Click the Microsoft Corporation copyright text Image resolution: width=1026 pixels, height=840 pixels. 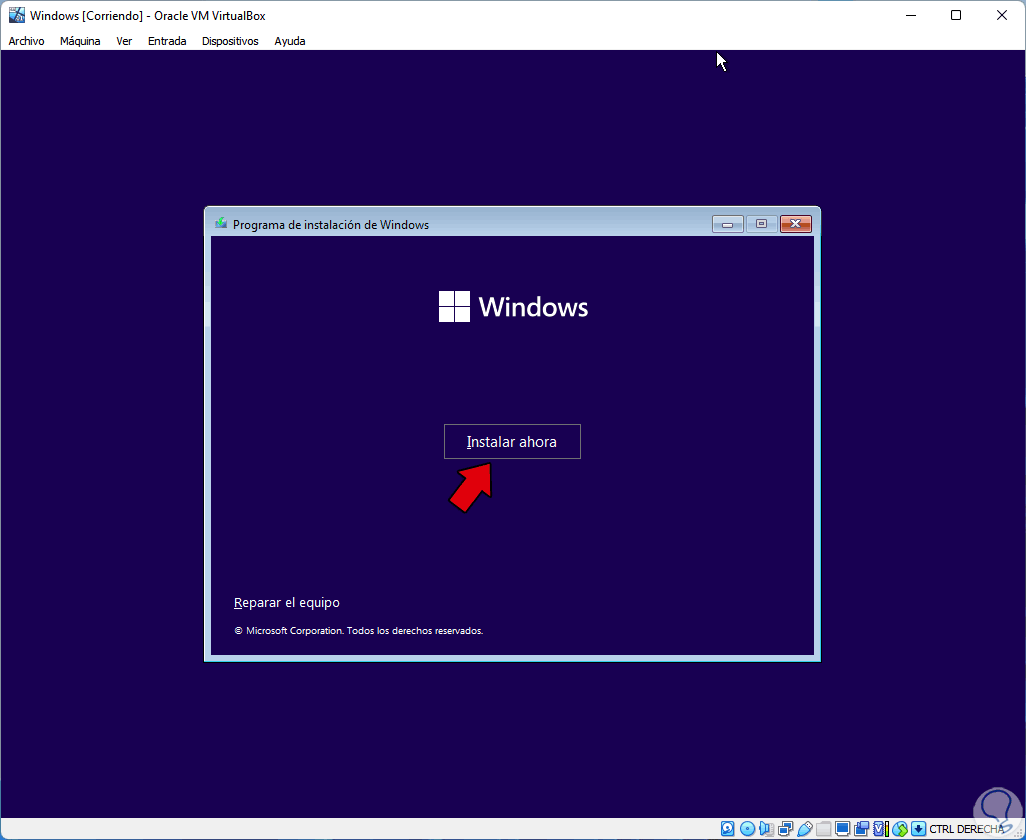coord(359,631)
